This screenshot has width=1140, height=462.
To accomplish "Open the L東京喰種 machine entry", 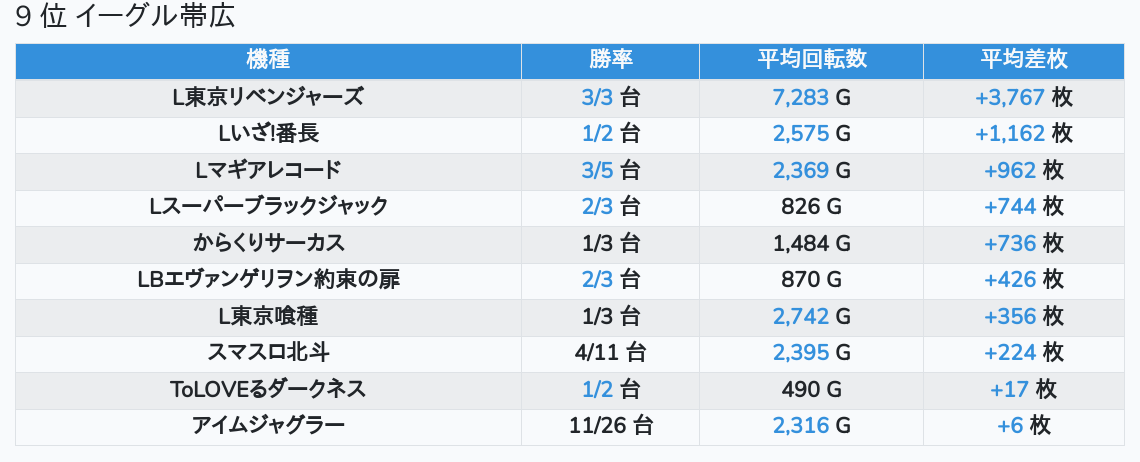I will 268,316.
